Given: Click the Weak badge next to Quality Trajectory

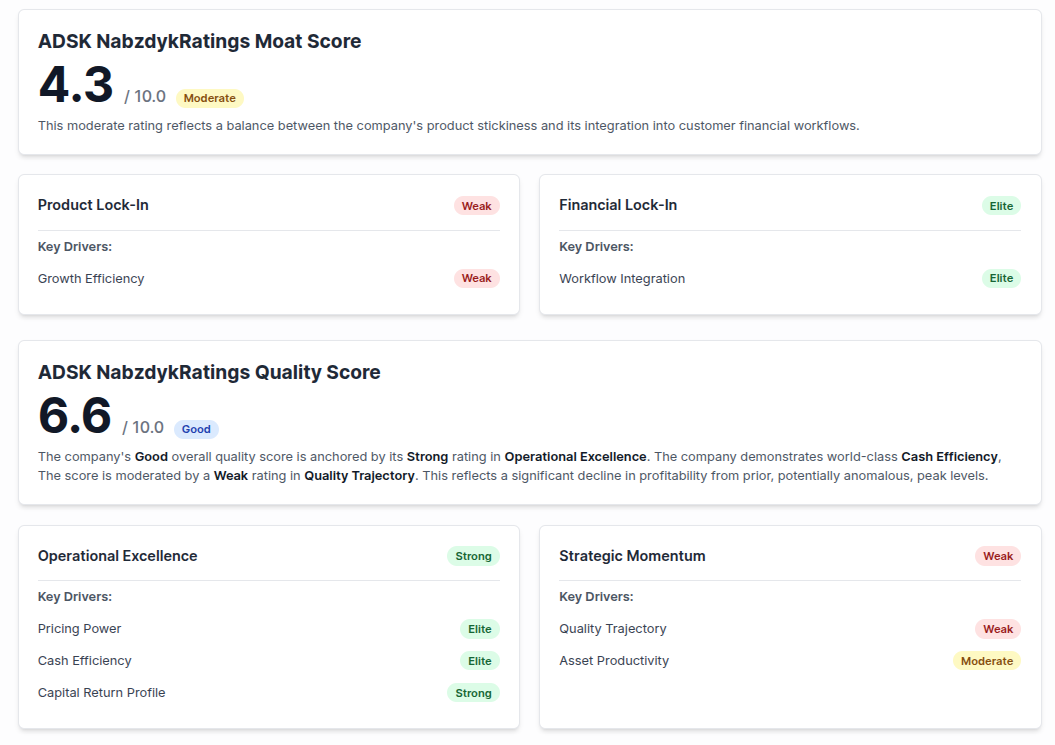Looking at the screenshot, I should (998, 629).
